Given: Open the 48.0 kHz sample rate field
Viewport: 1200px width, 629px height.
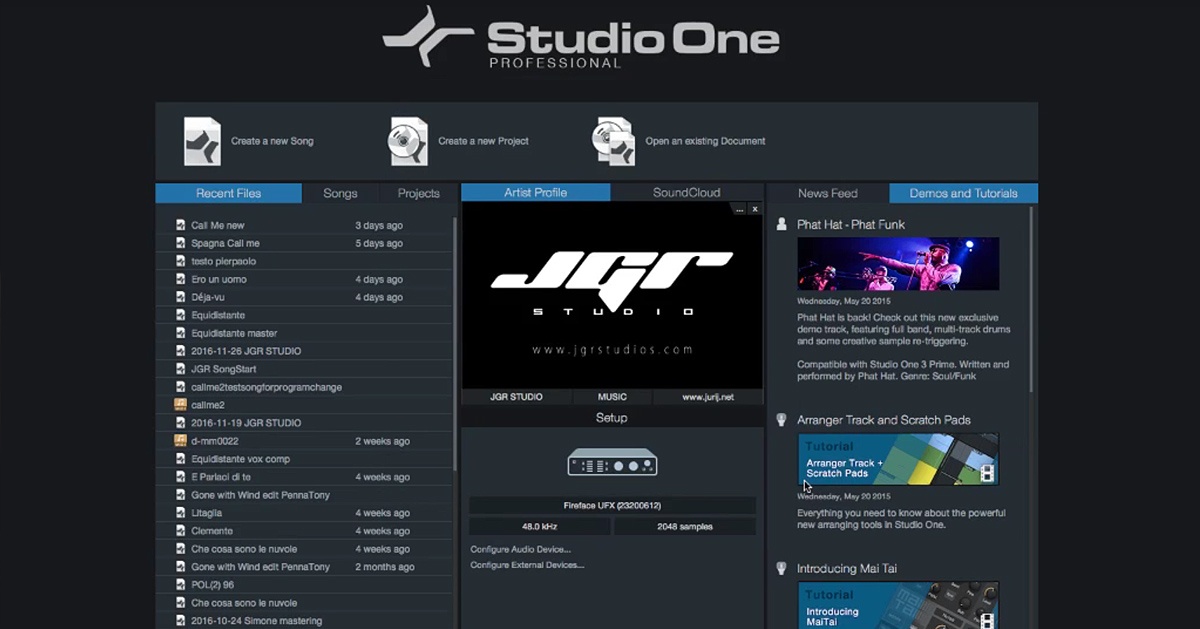Looking at the screenshot, I should (540, 526).
